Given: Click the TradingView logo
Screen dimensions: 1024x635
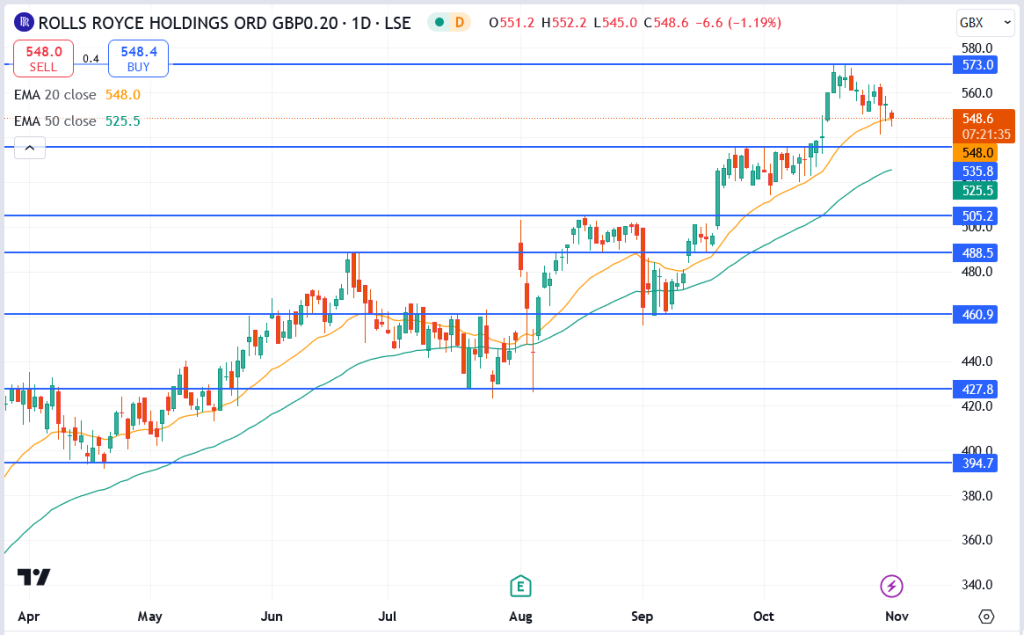Looking at the screenshot, I should pos(33,577).
